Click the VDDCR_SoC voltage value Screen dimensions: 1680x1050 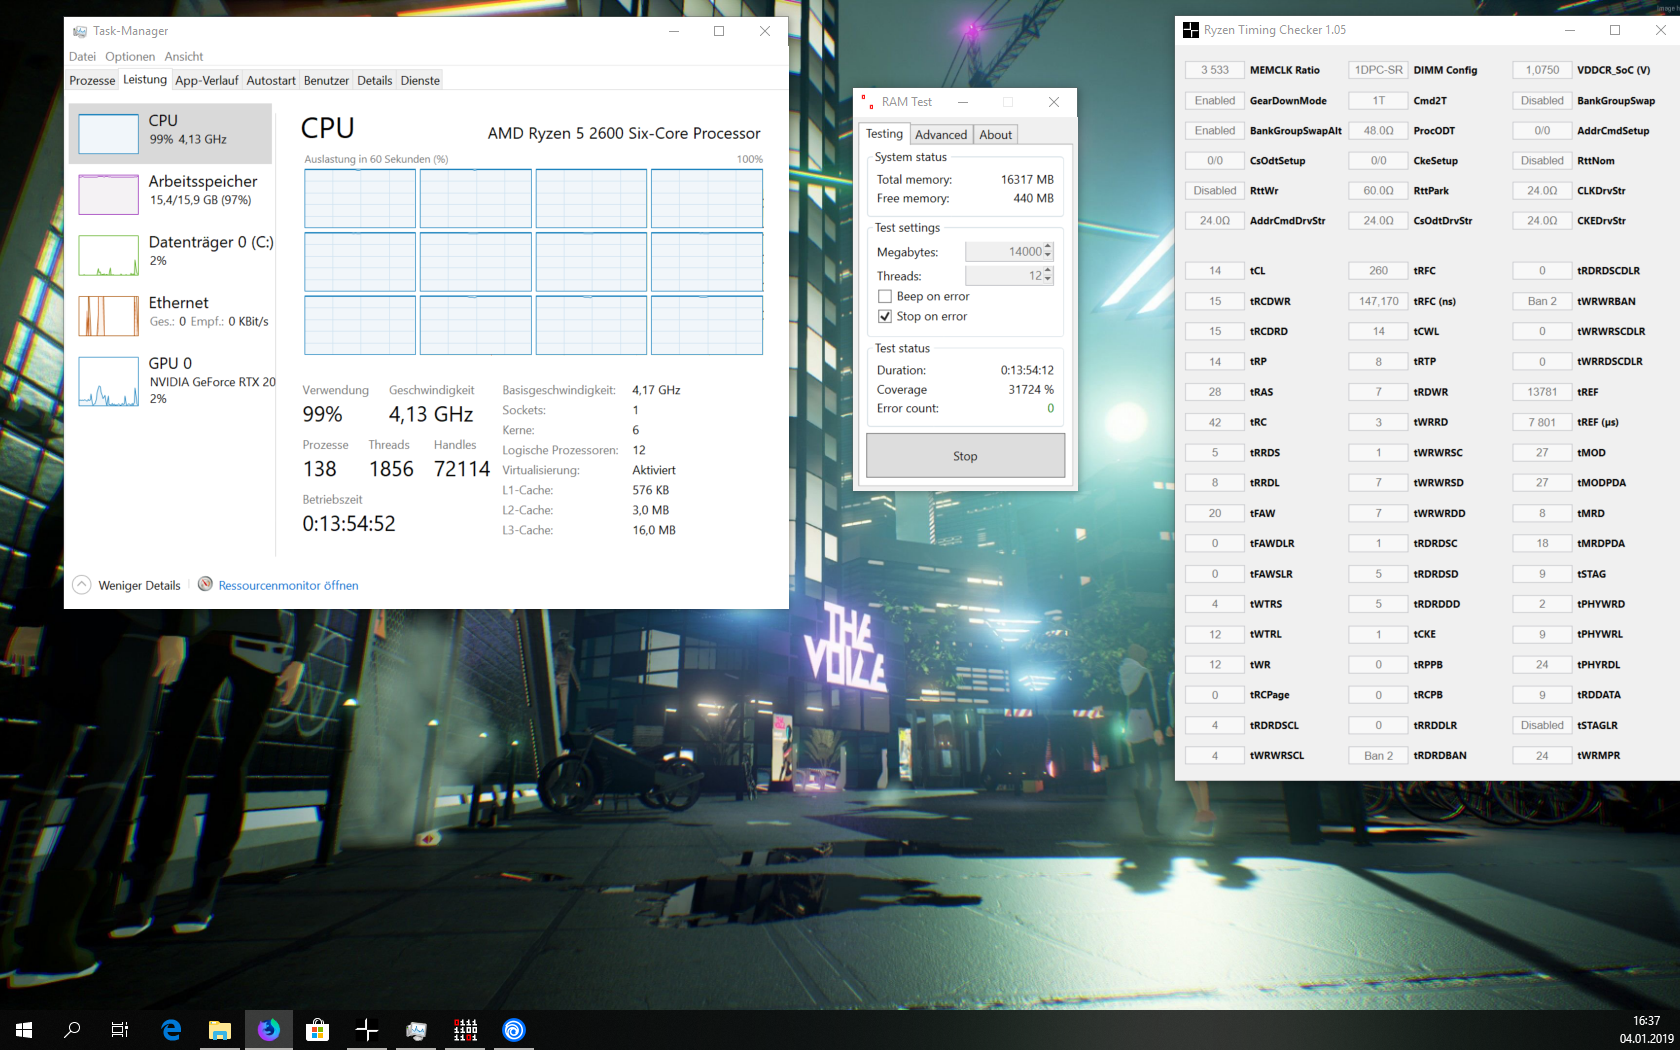1542,70
